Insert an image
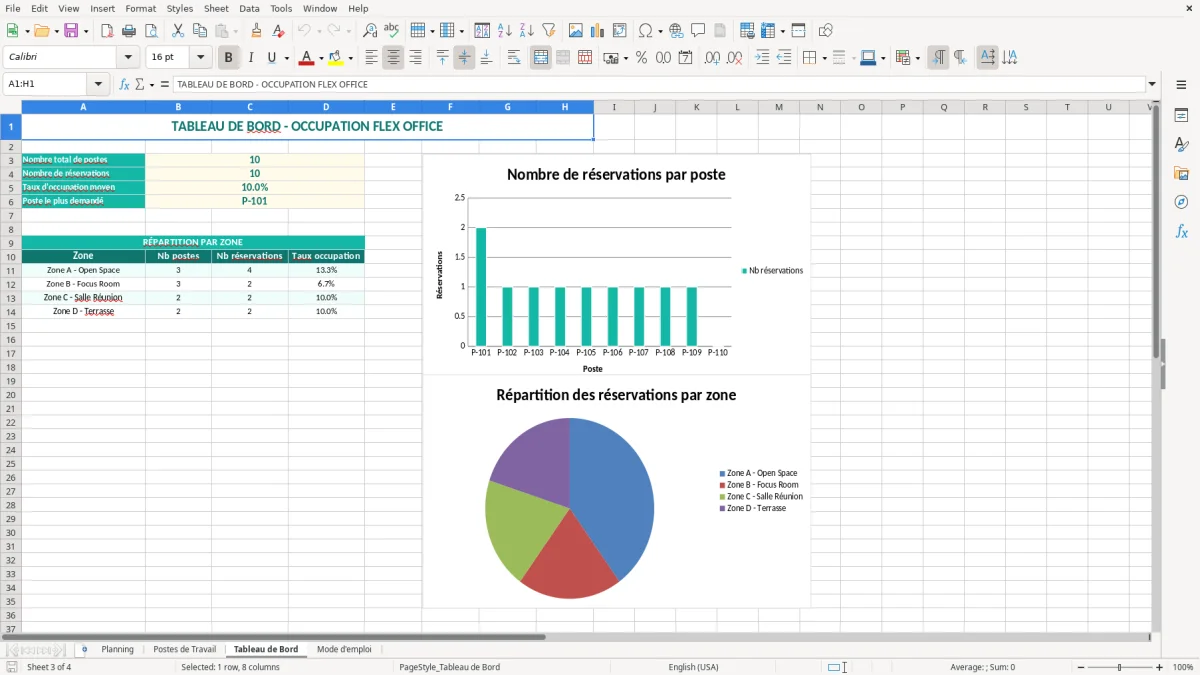This screenshot has width=1200, height=675. (x=576, y=31)
